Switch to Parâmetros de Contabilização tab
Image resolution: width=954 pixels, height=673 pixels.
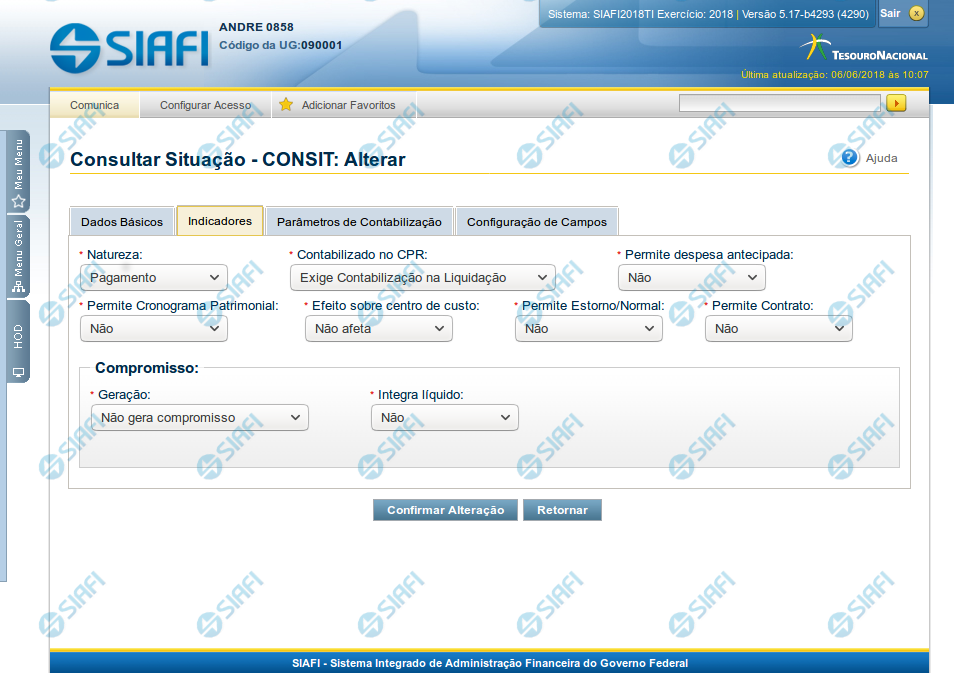click(x=359, y=222)
